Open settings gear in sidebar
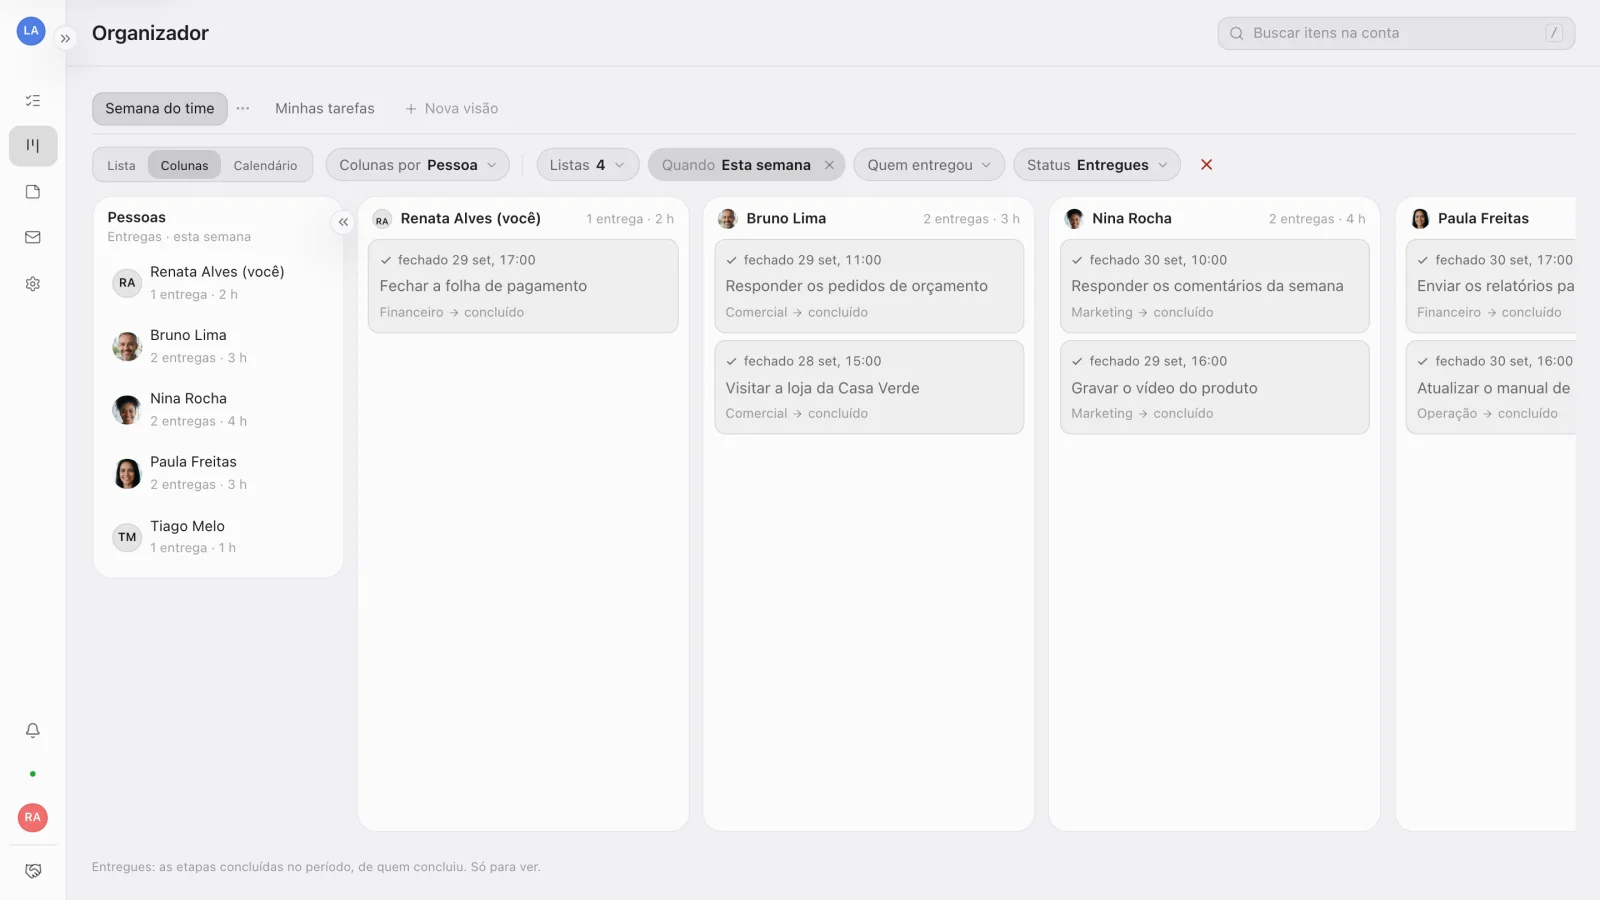Viewport: 1600px width, 900px height. (x=33, y=284)
